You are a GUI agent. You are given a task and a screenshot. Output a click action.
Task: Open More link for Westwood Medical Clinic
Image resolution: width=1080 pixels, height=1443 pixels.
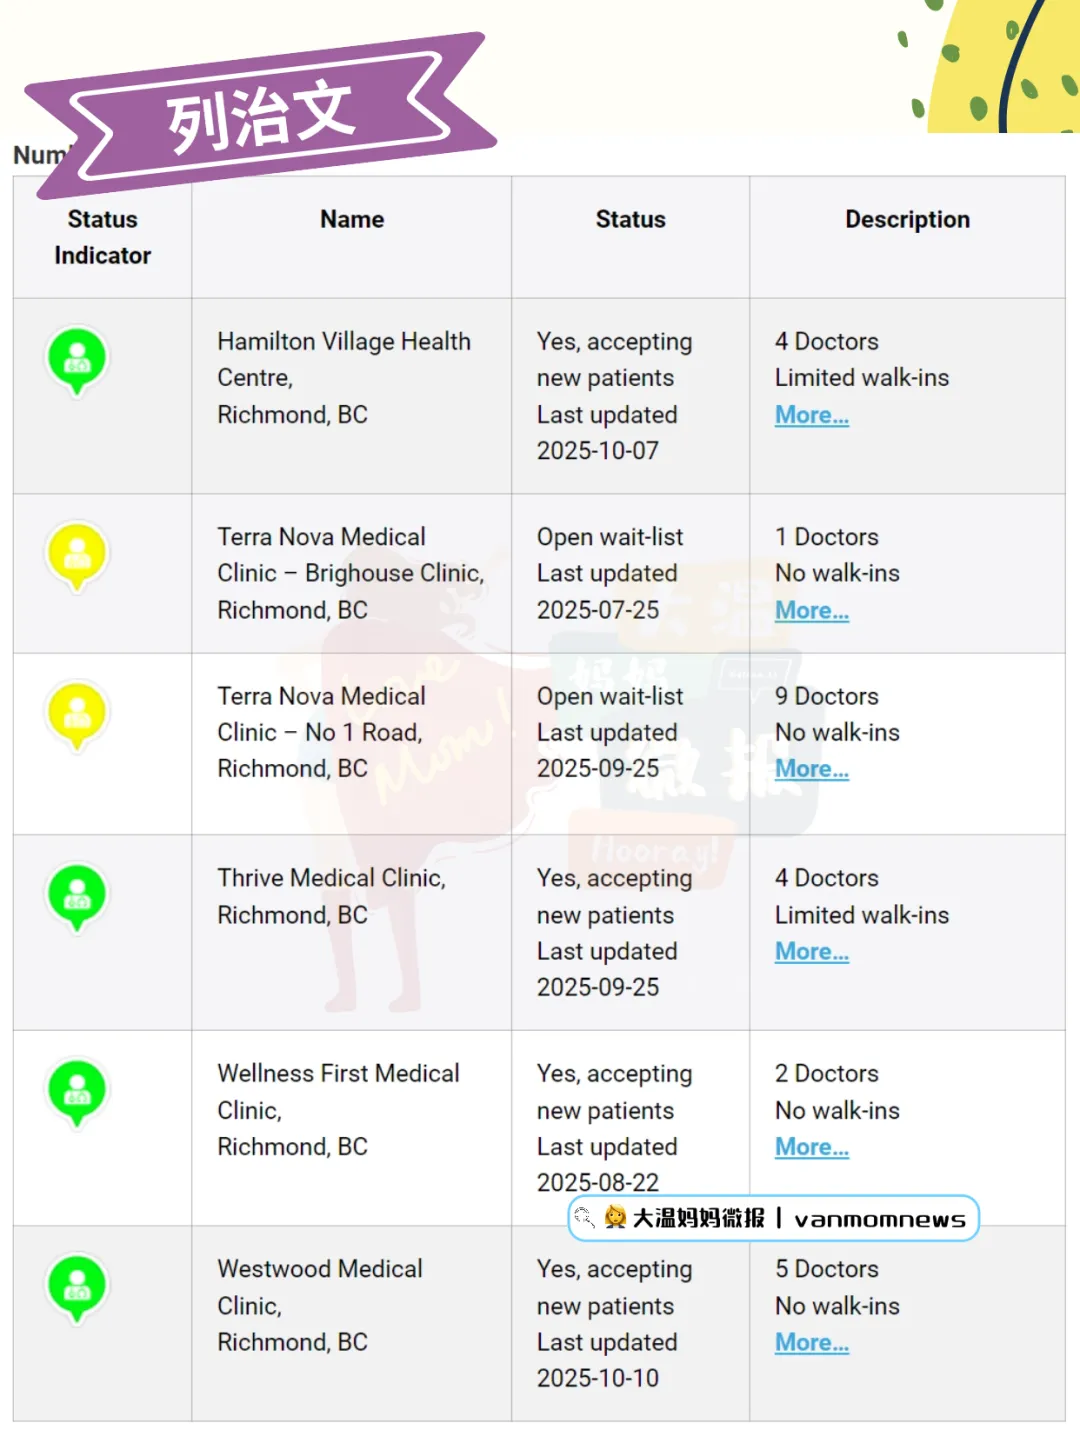(811, 1342)
